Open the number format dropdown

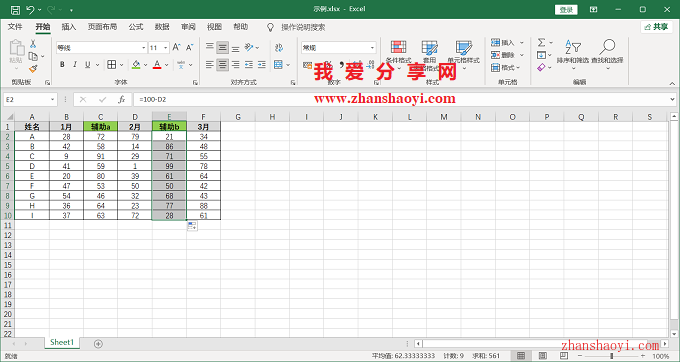tap(372, 48)
